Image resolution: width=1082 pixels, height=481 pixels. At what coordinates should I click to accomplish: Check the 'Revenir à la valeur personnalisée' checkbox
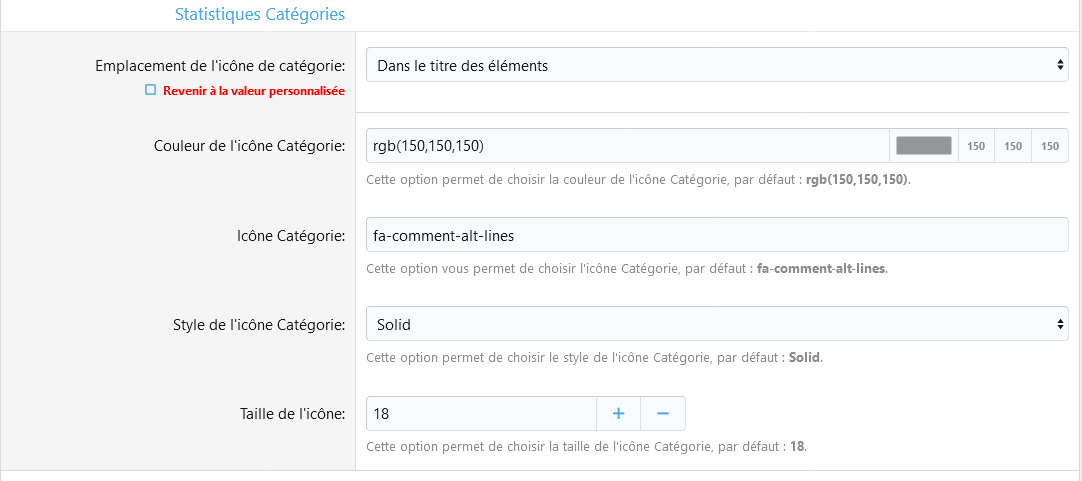(x=151, y=90)
